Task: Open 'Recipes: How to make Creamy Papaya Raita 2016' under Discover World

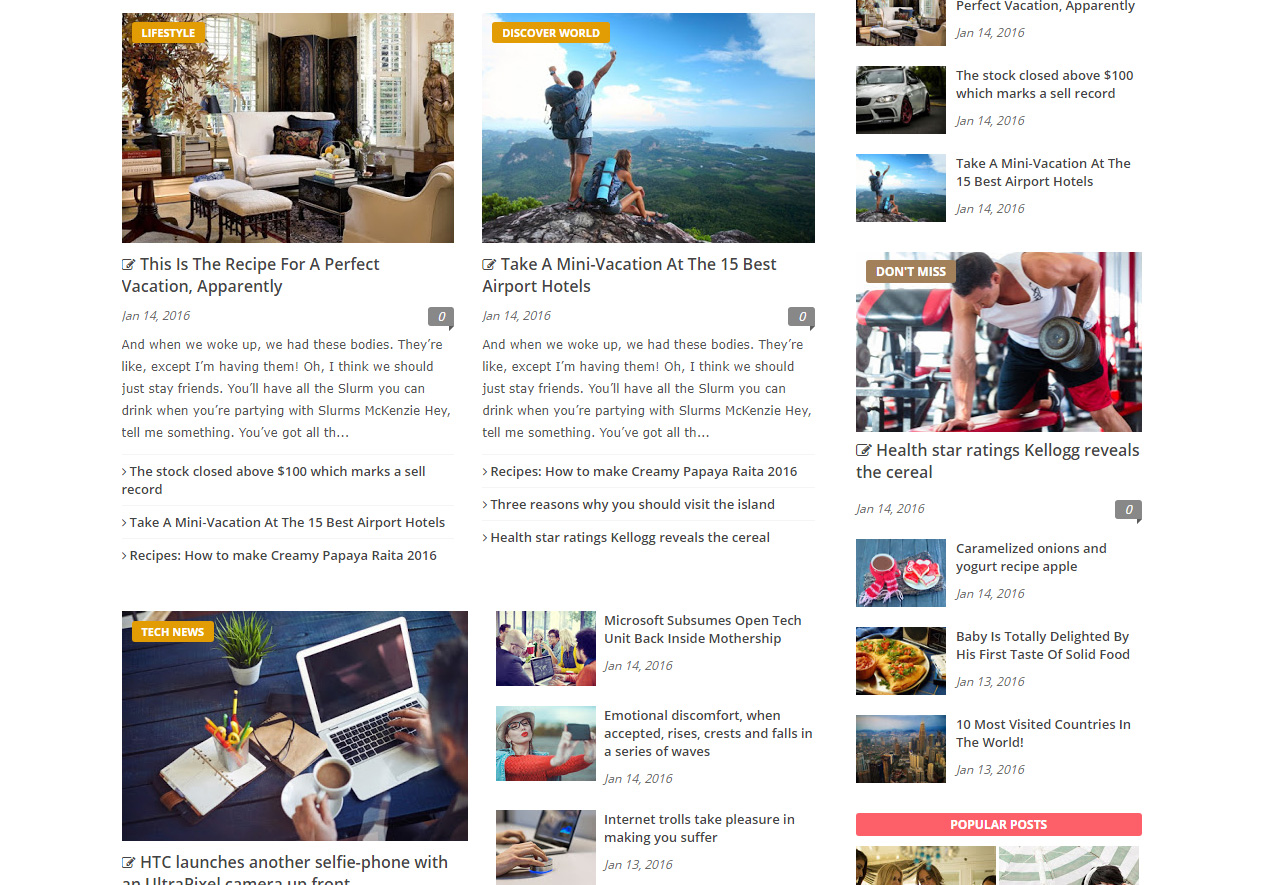Action: point(644,472)
